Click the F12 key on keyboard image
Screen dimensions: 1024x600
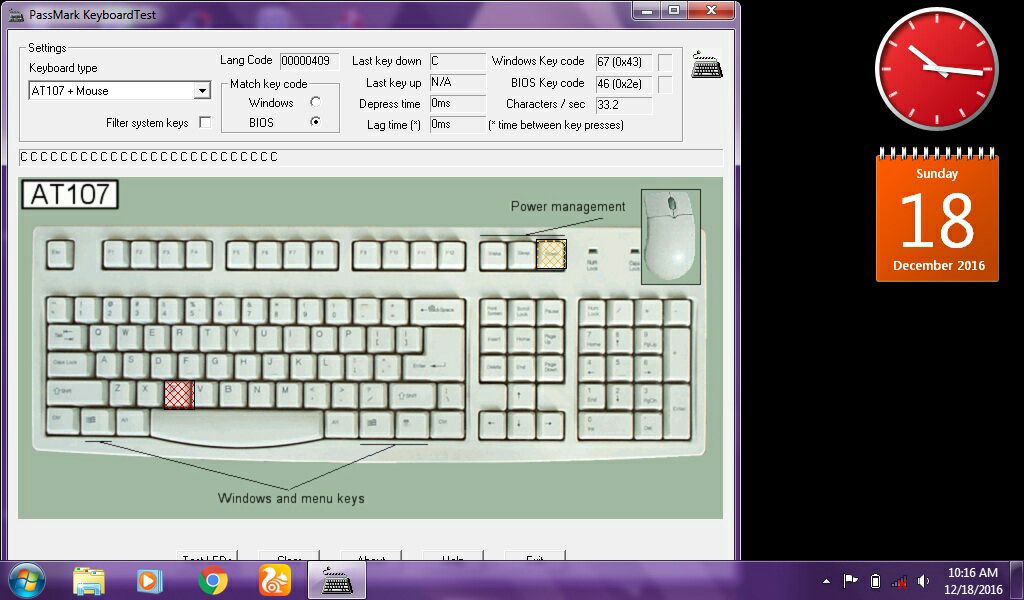[451, 255]
